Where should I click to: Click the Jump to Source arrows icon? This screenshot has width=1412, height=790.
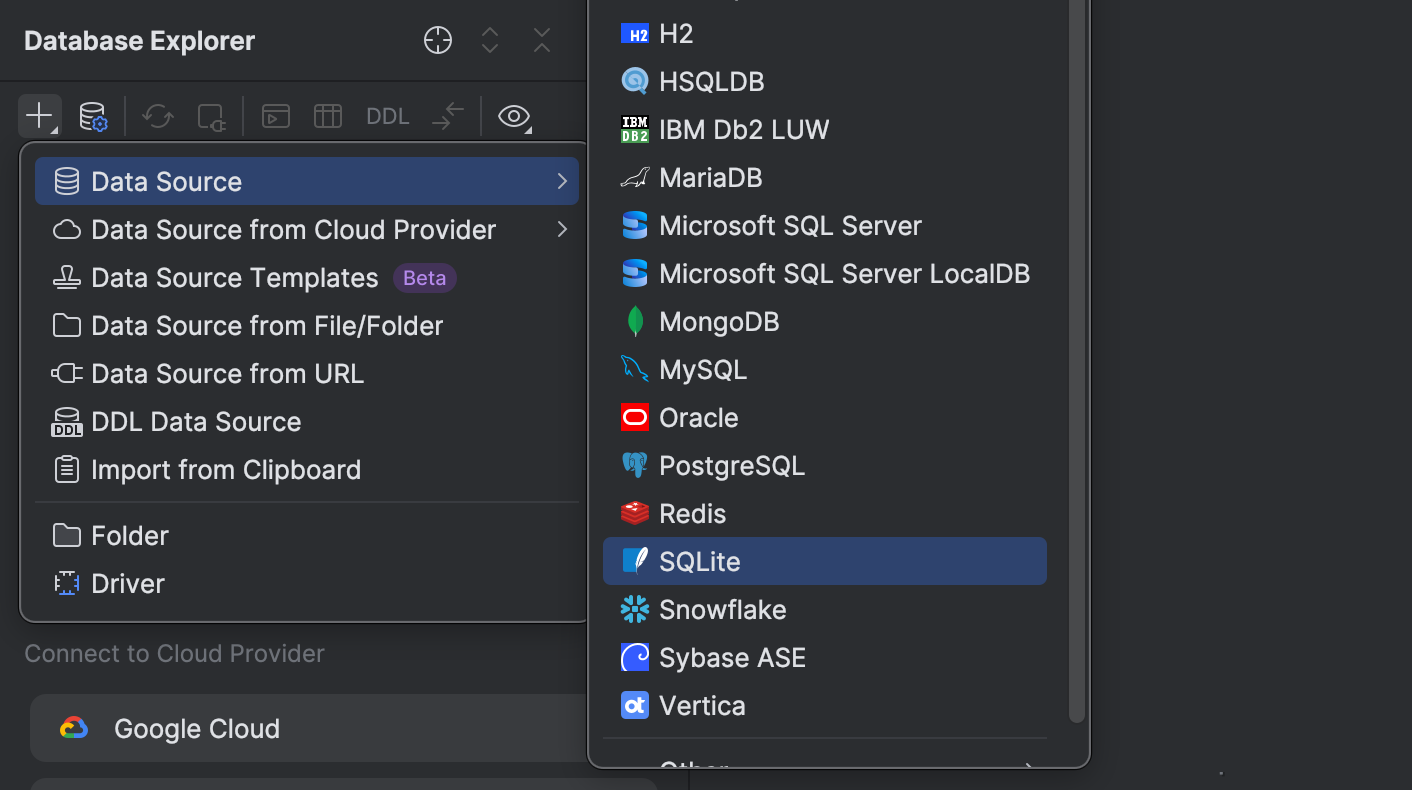(x=448, y=116)
